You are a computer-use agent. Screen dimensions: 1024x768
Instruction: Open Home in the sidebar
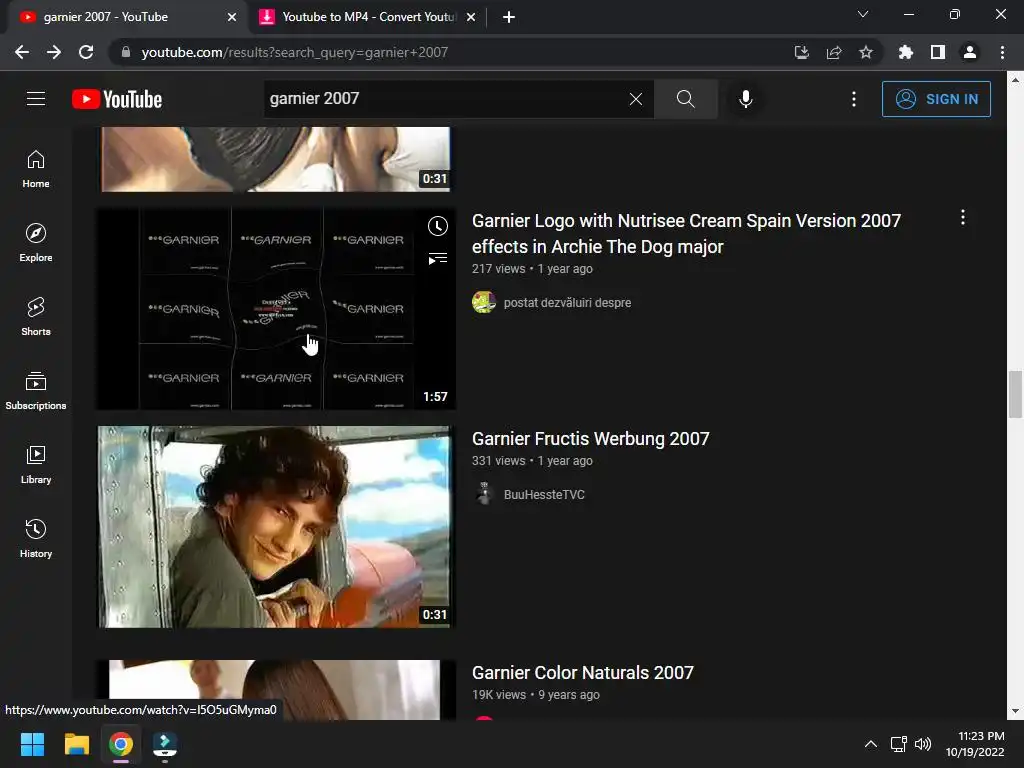36,168
